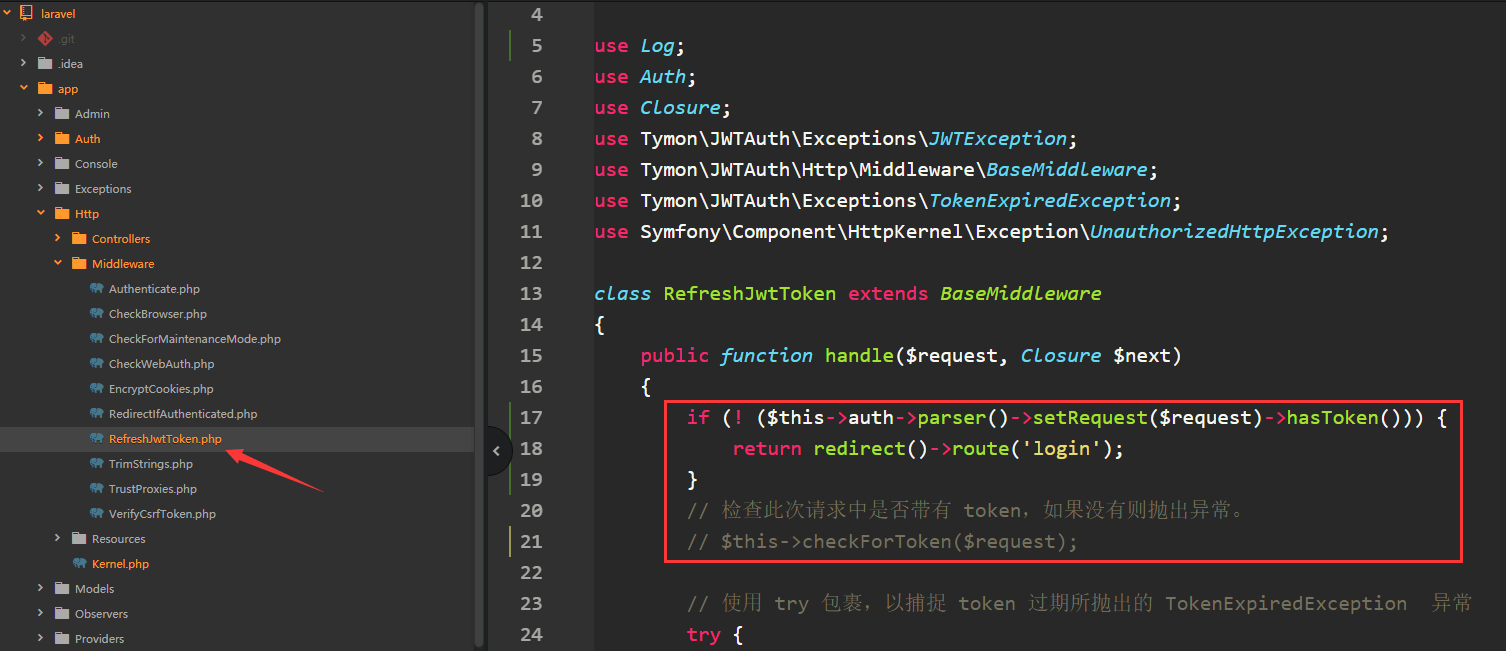Open EncryptCookies.php file
Screen dimensions: 1506x651
(161, 389)
